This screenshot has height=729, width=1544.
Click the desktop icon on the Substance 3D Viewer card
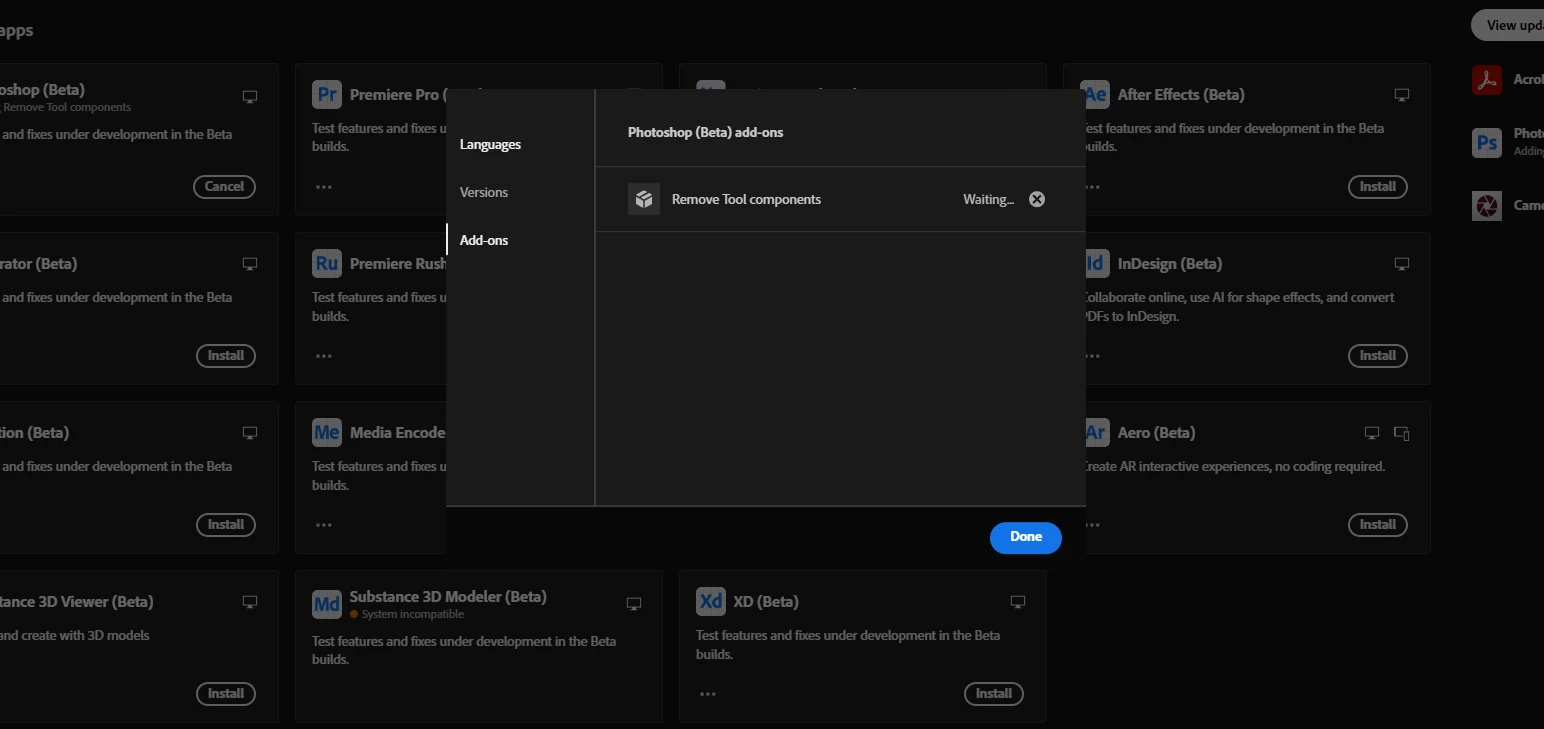(x=250, y=602)
